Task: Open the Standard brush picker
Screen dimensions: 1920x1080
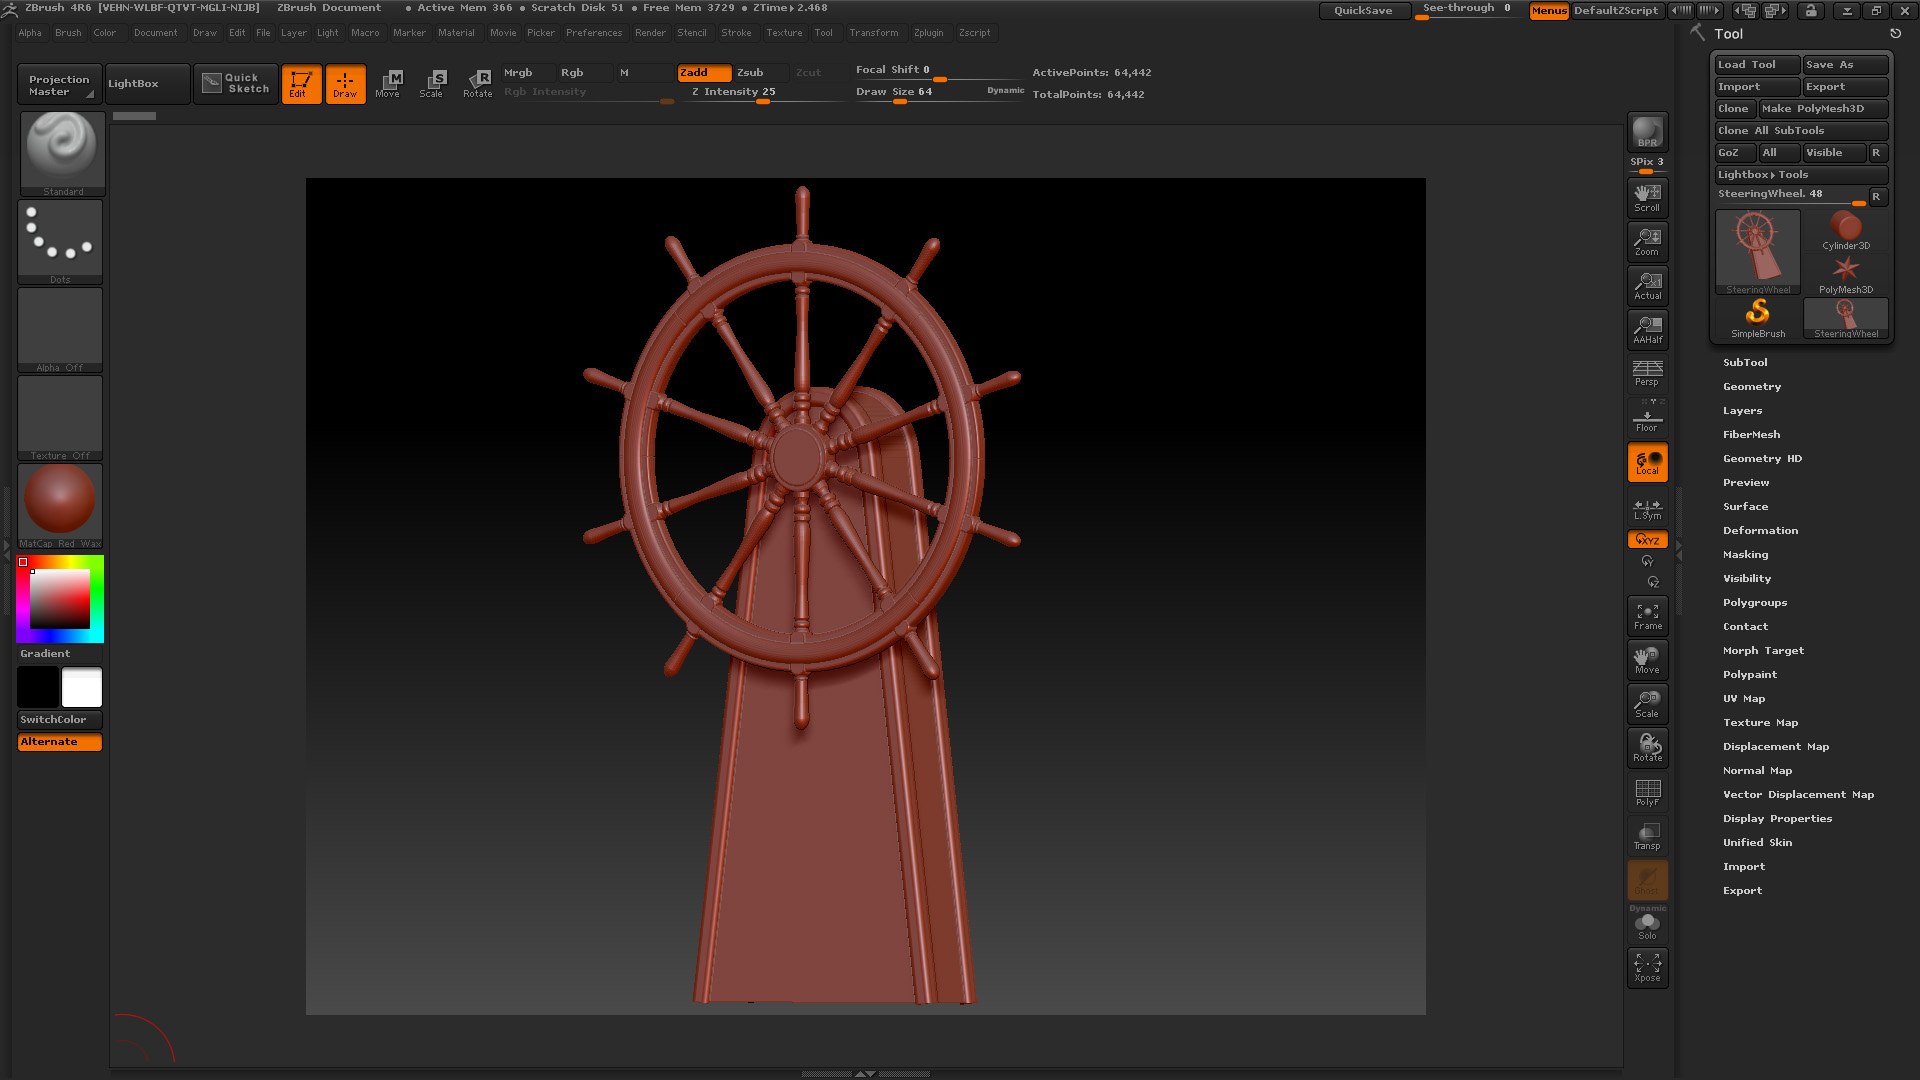Action: pyautogui.click(x=61, y=153)
